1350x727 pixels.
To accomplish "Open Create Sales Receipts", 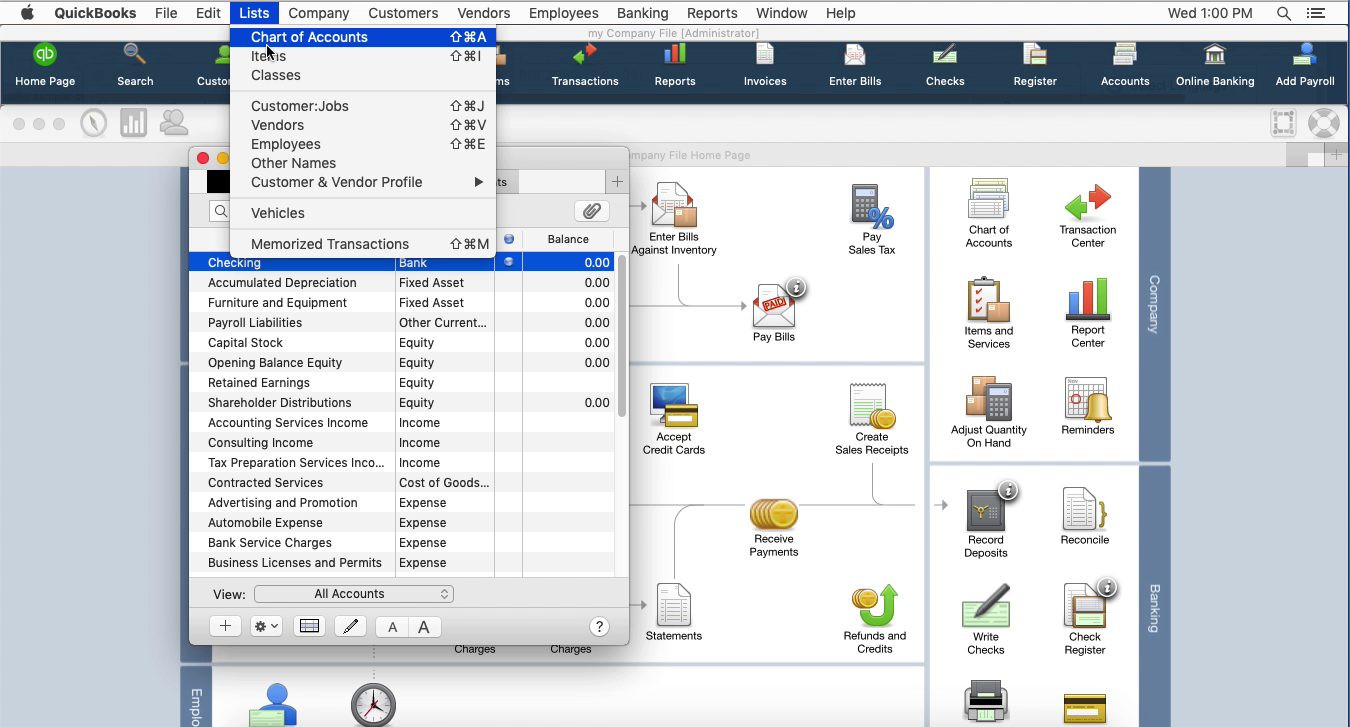I will coord(872,419).
